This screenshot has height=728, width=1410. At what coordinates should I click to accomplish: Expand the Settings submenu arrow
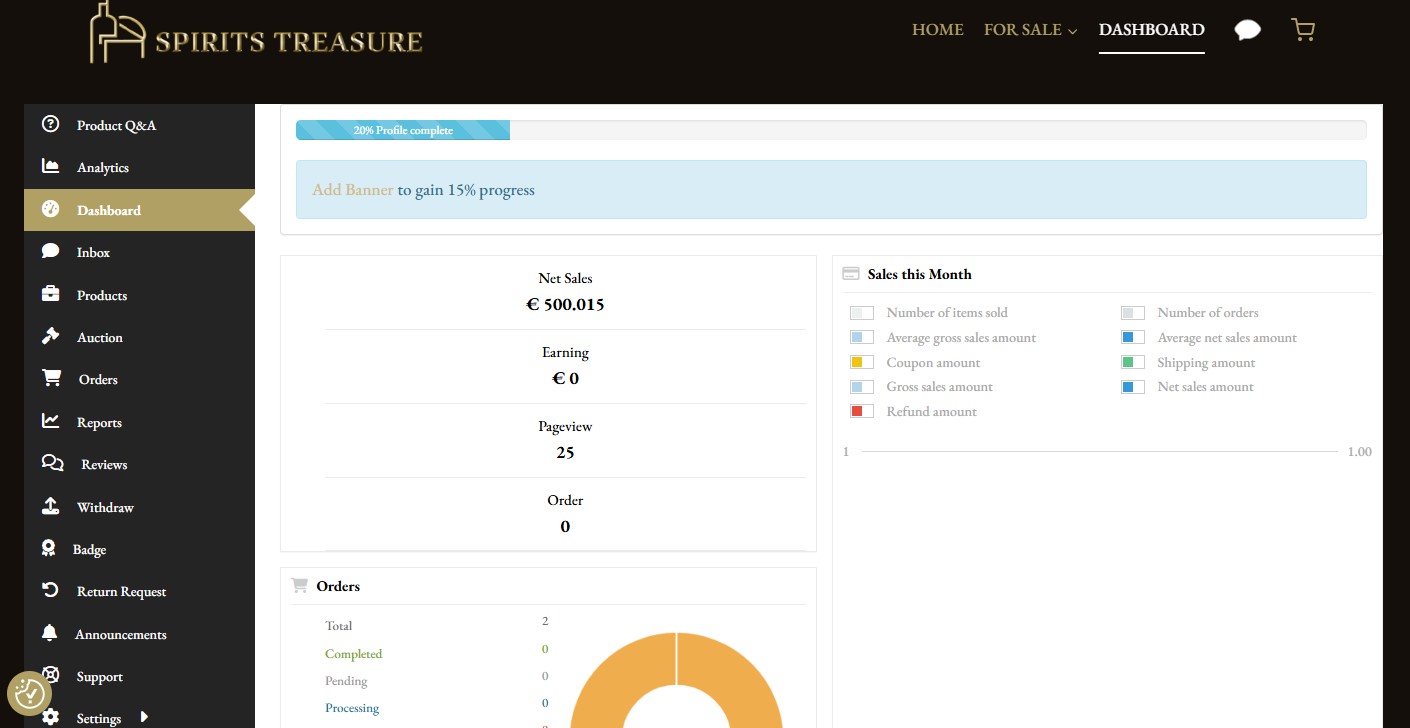pos(144,717)
